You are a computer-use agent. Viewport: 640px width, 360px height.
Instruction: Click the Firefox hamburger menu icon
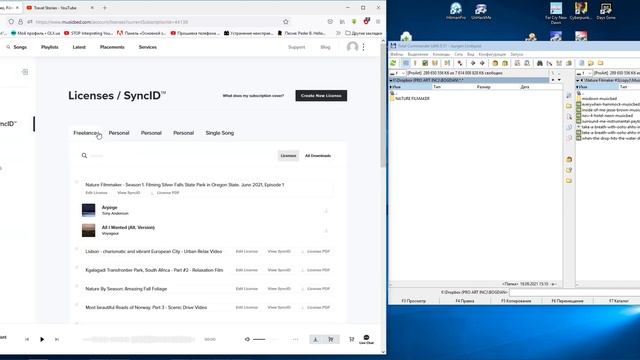[x=378, y=22]
